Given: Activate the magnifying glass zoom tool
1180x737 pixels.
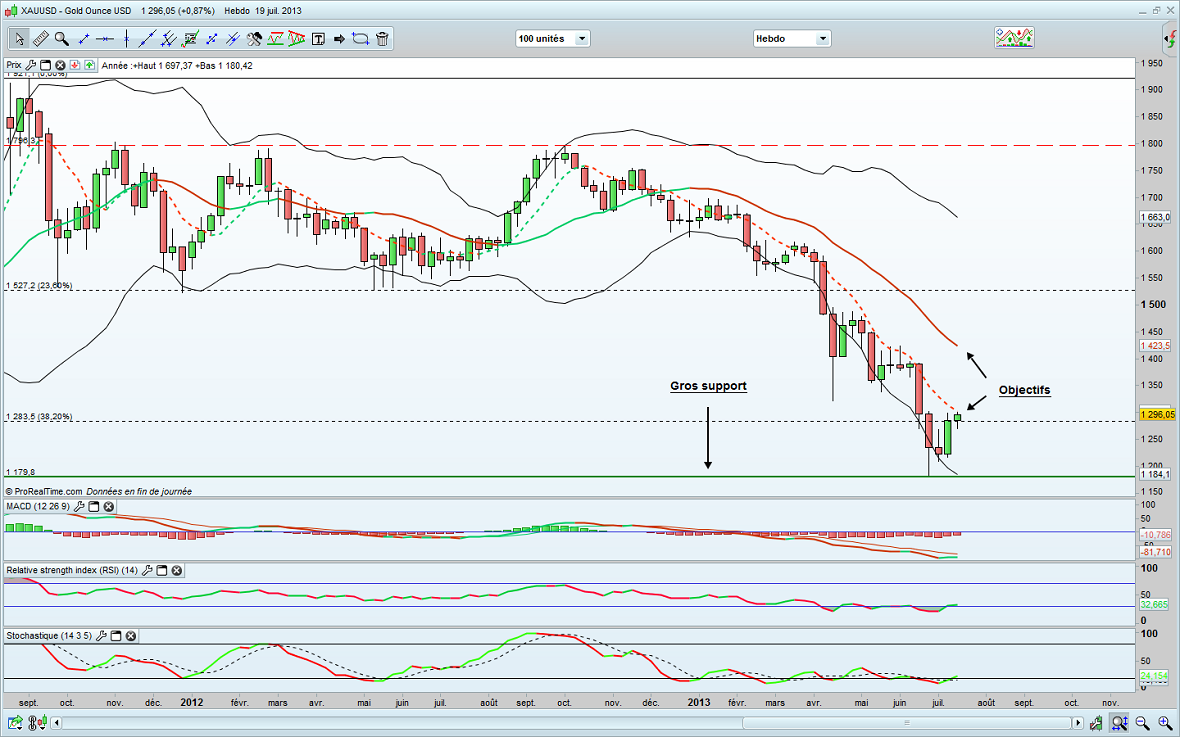Looking at the screenshot, I should tap(62, 39).
